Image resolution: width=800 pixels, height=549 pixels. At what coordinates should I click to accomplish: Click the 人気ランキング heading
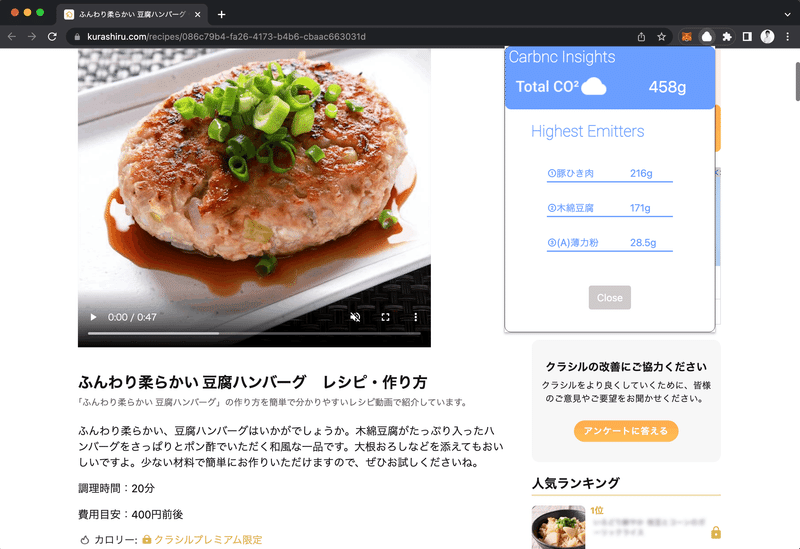pyautogui.click(x=576, y=483)
